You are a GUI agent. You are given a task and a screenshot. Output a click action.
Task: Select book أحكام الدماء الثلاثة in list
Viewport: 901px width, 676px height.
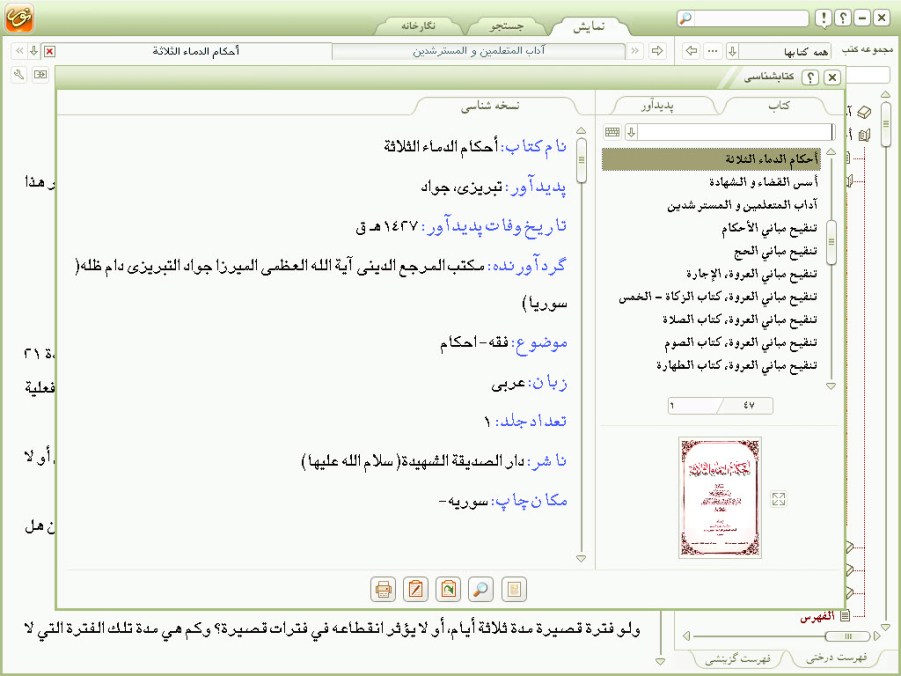pyautogui.click(x=711, y=159)
